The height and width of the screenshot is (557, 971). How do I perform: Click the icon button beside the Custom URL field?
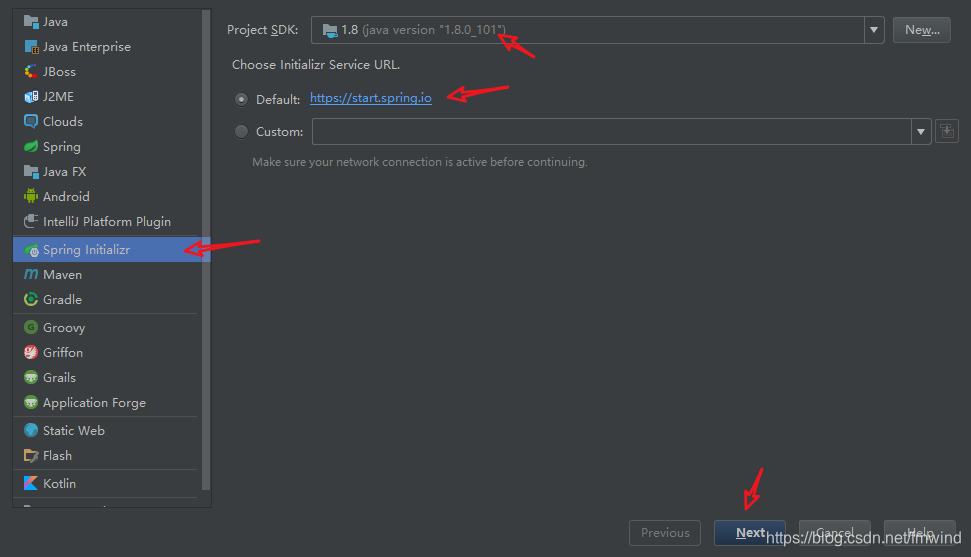tap(947, 131)
